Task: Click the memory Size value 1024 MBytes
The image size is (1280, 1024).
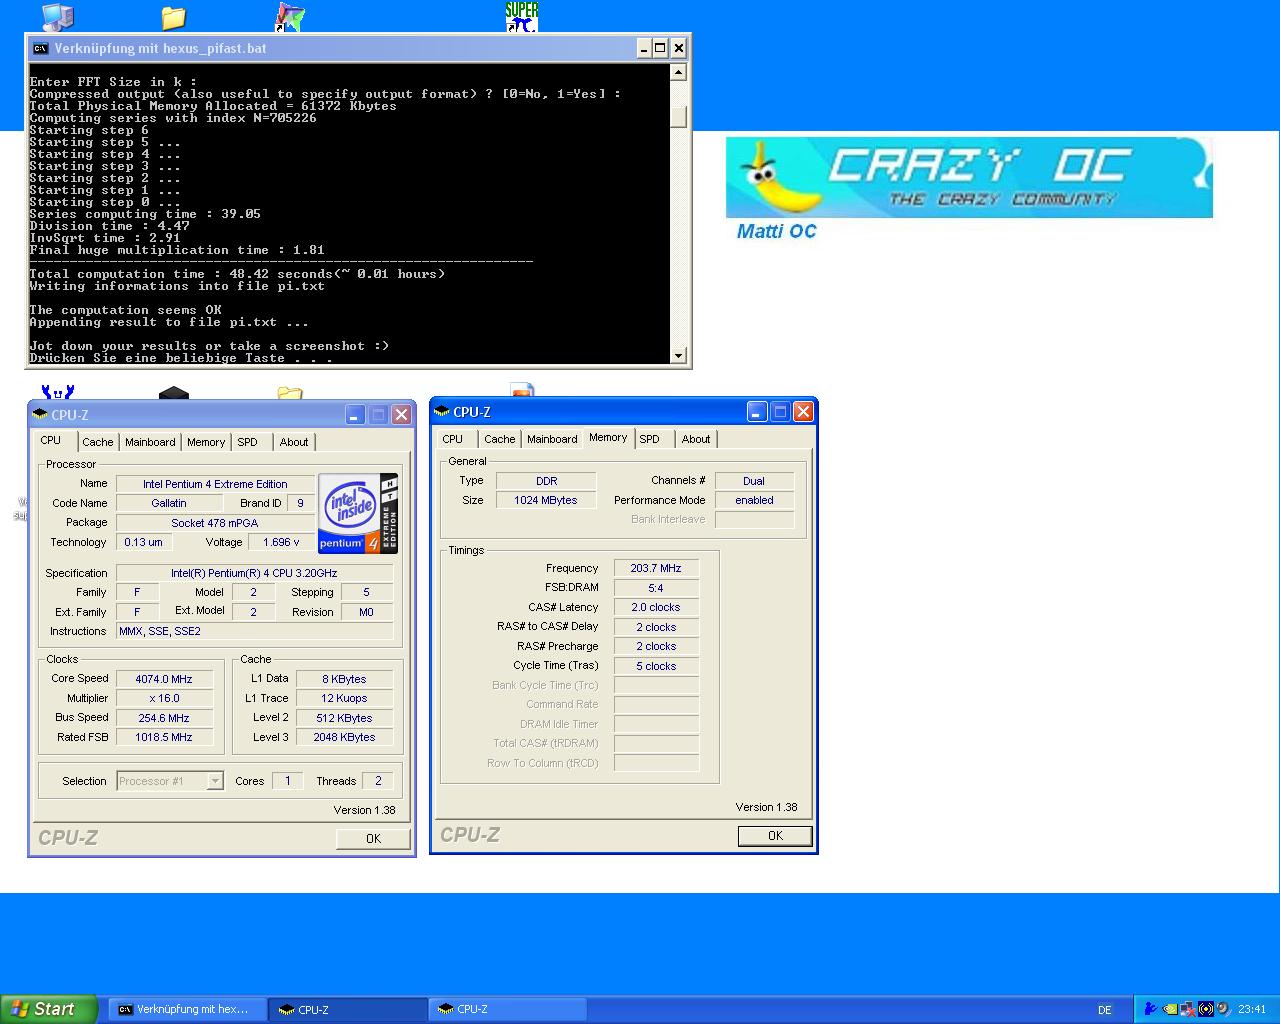Action: pos(546,500)
